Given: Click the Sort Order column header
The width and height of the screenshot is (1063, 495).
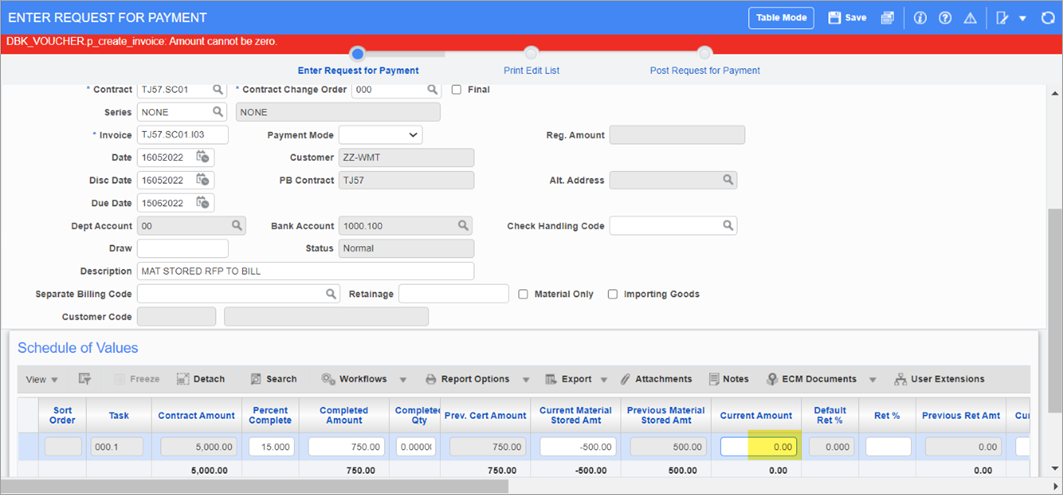Looking at the screenshot, I should click(62, 415).
